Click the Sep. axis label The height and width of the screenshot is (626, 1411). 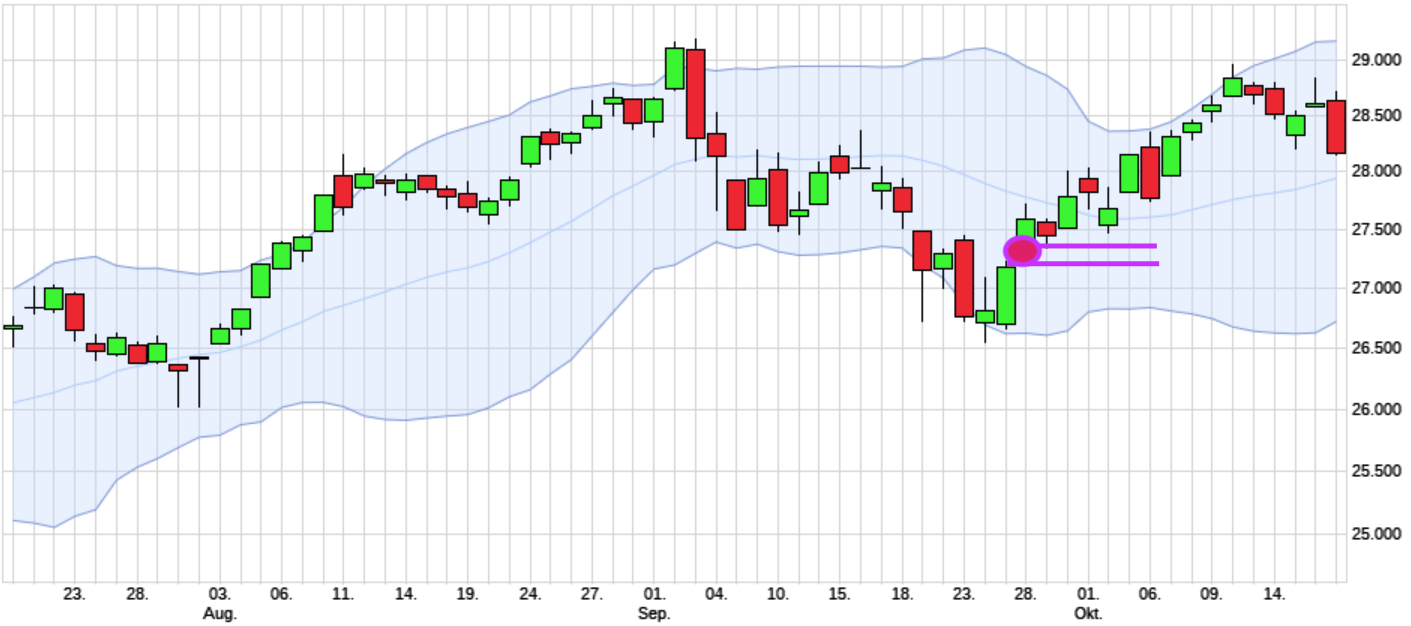point(655,615)
